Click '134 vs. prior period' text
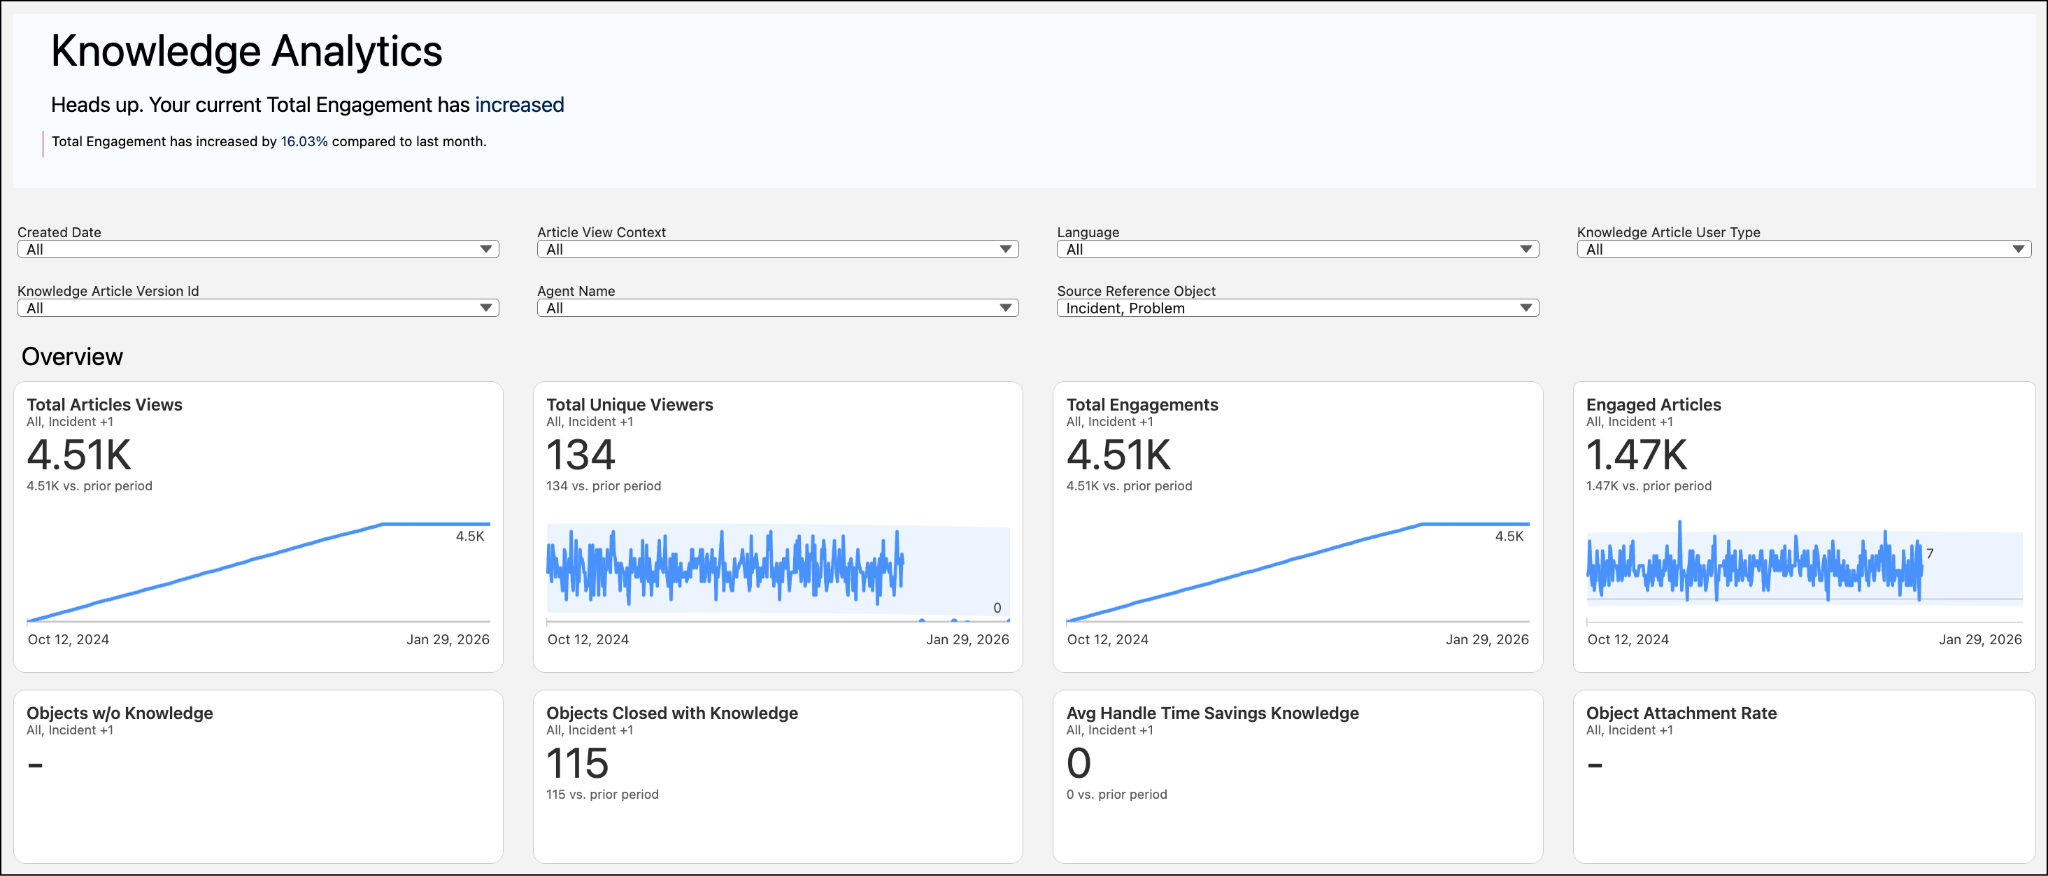 pyautogui.click(x=604, y=486)
